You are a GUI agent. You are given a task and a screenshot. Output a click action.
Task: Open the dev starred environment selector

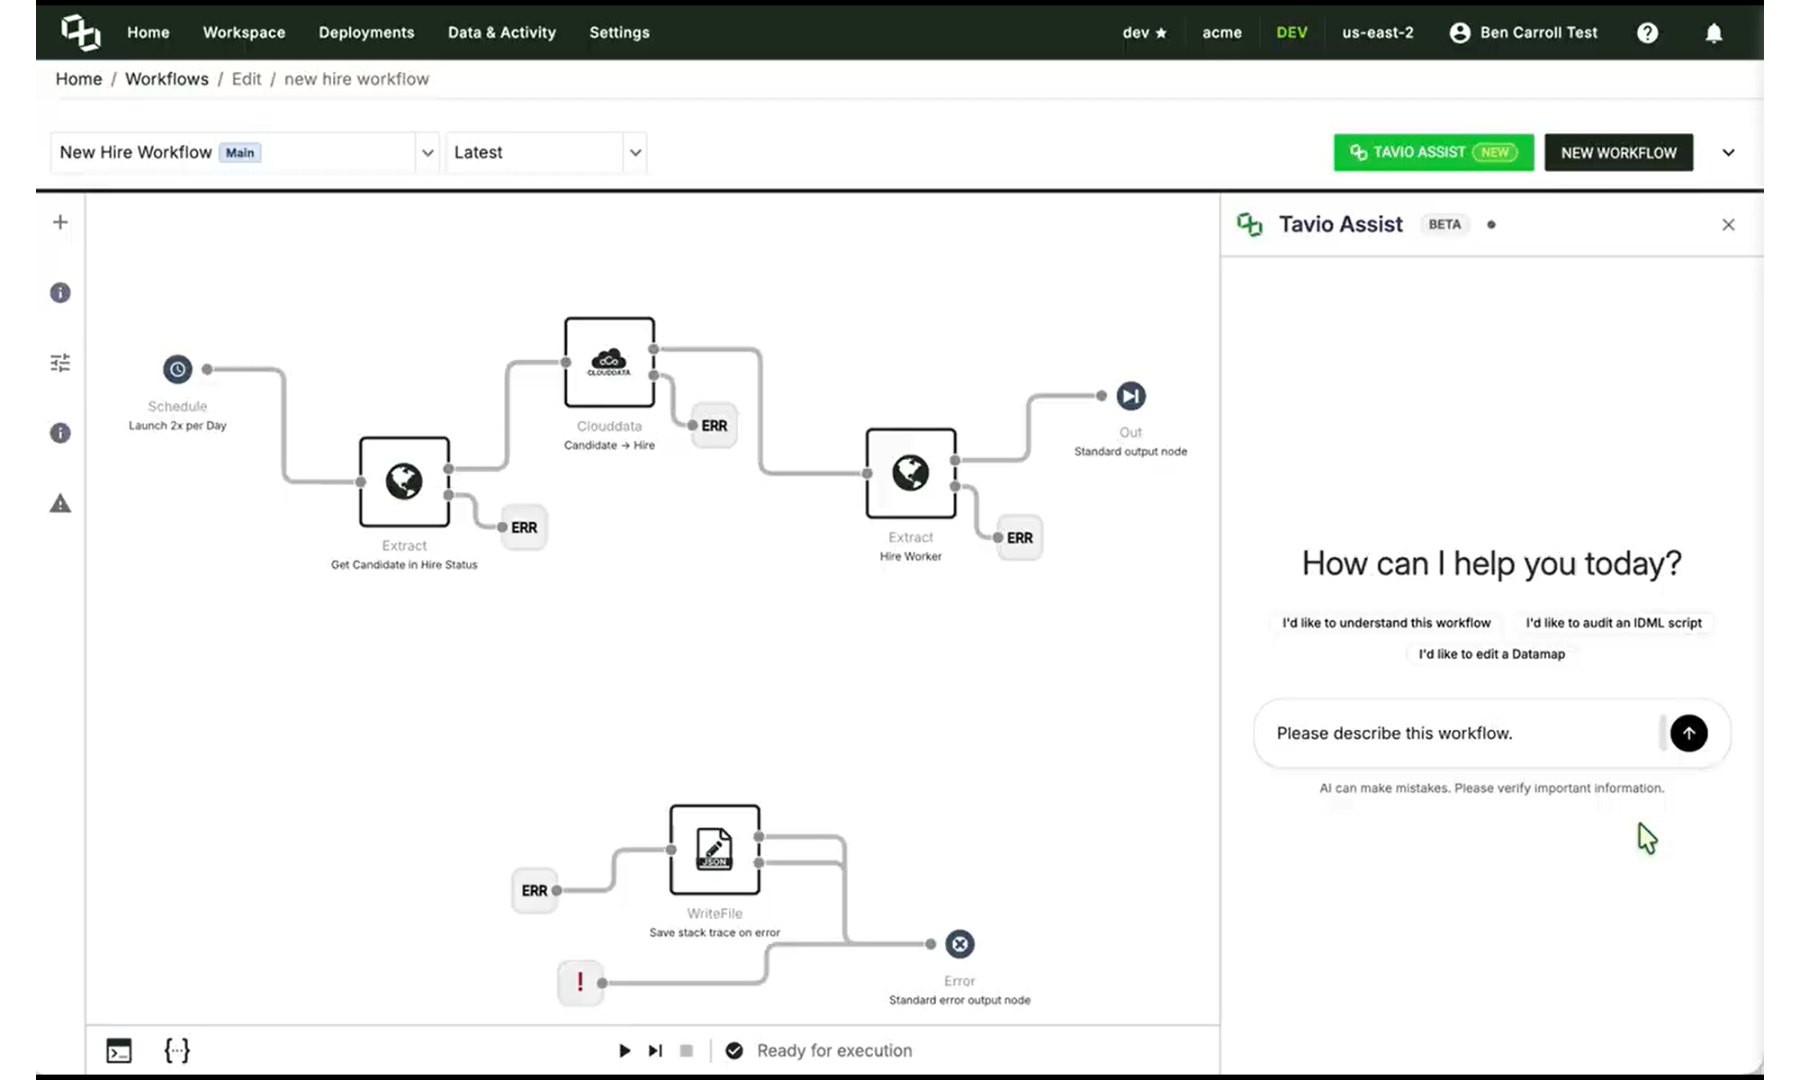1144,33
